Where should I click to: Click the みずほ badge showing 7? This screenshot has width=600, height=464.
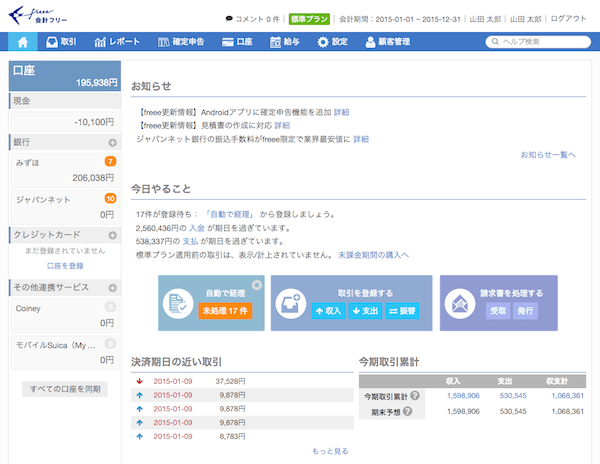(110, 161)
